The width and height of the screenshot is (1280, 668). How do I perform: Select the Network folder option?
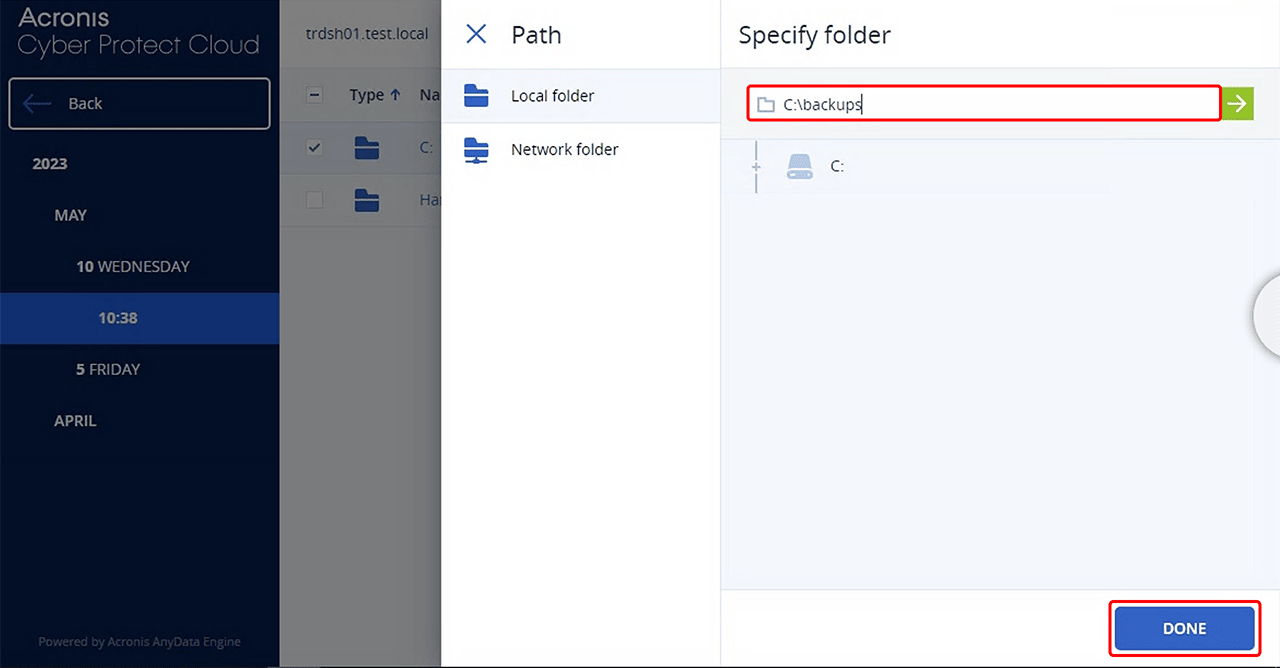(x=564, y=150)
